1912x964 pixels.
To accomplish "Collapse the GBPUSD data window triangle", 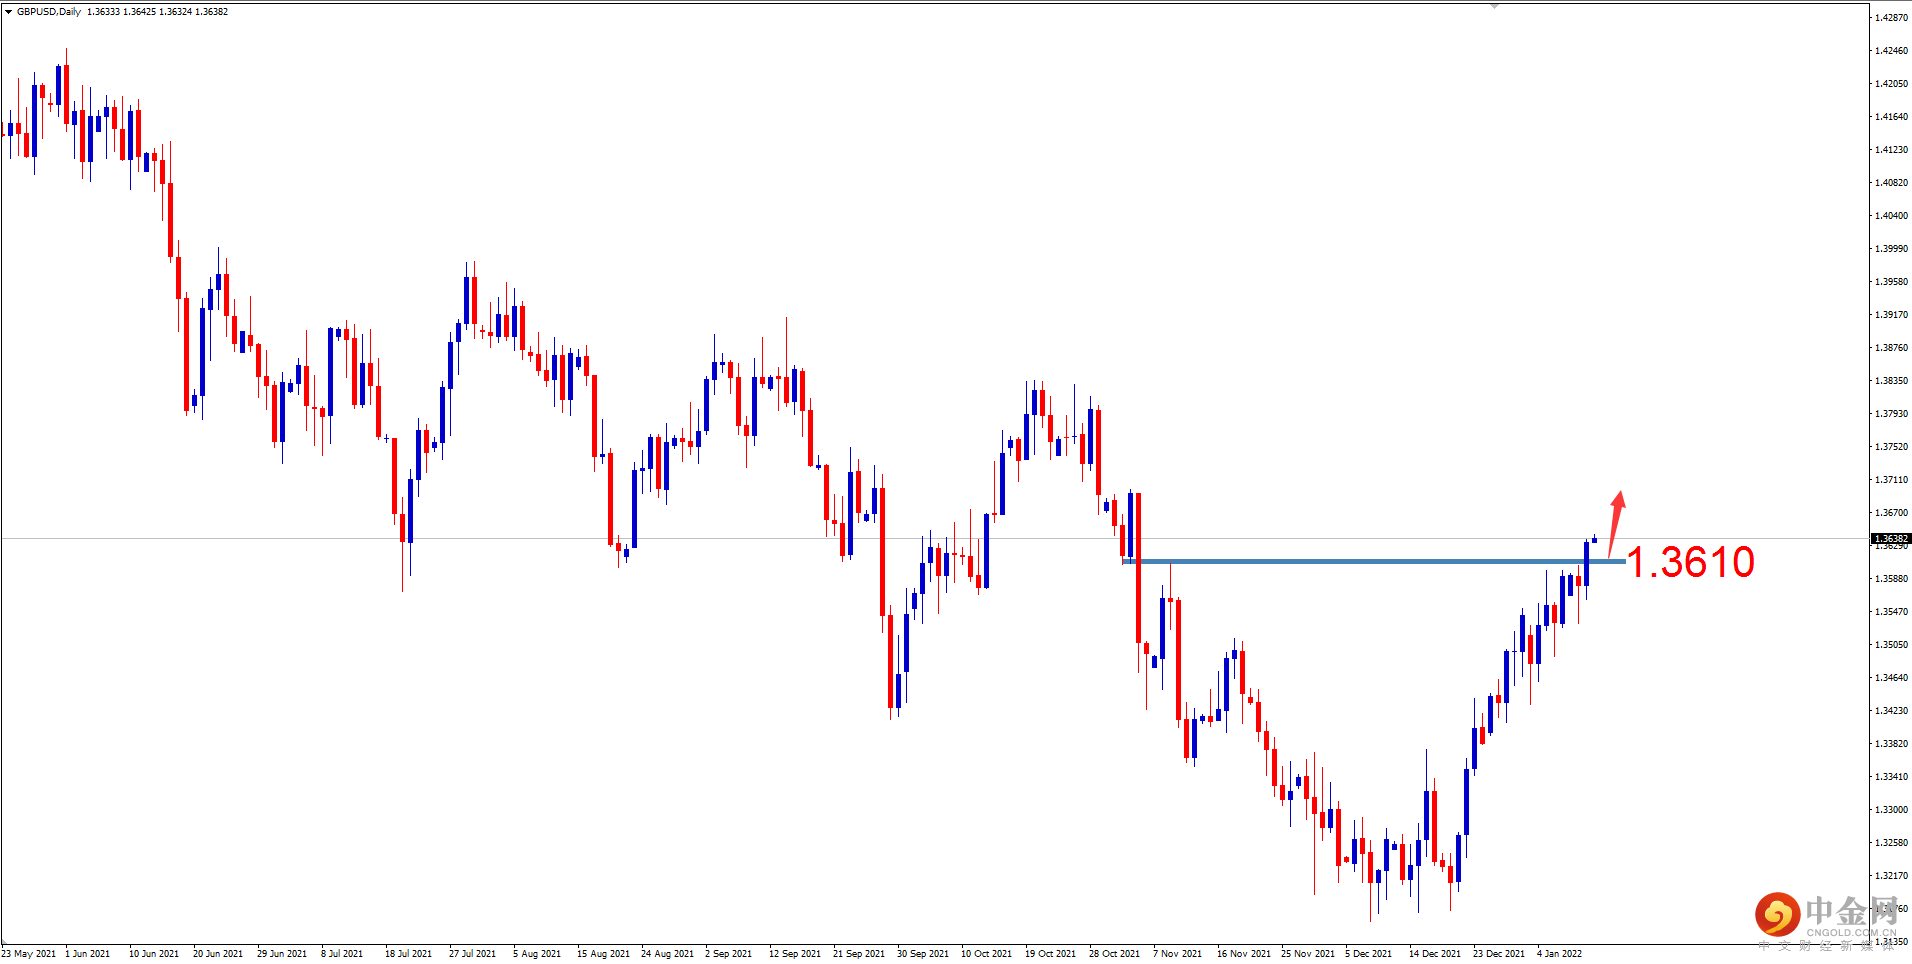I will pos(8,12).
